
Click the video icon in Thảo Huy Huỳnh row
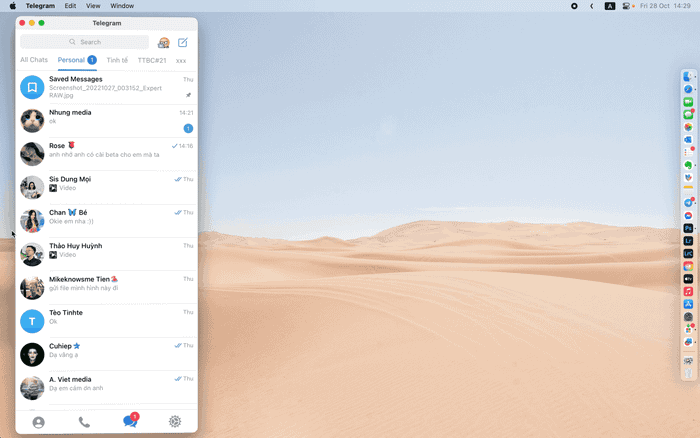53,255
